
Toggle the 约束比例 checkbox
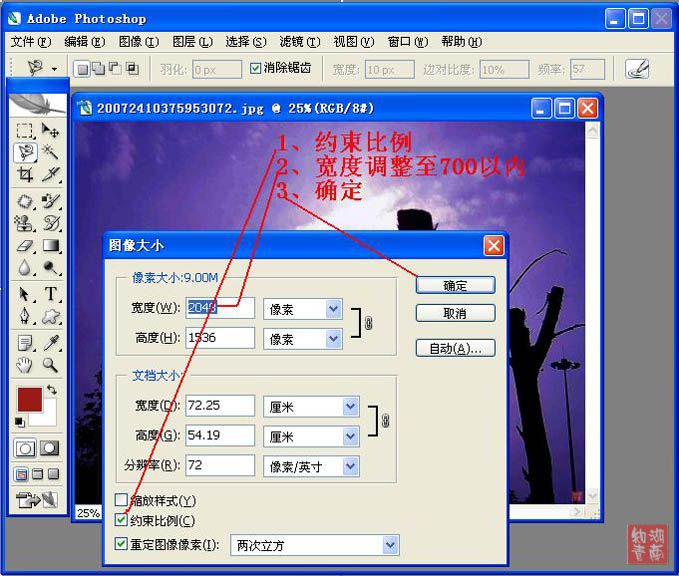(122, 520)
